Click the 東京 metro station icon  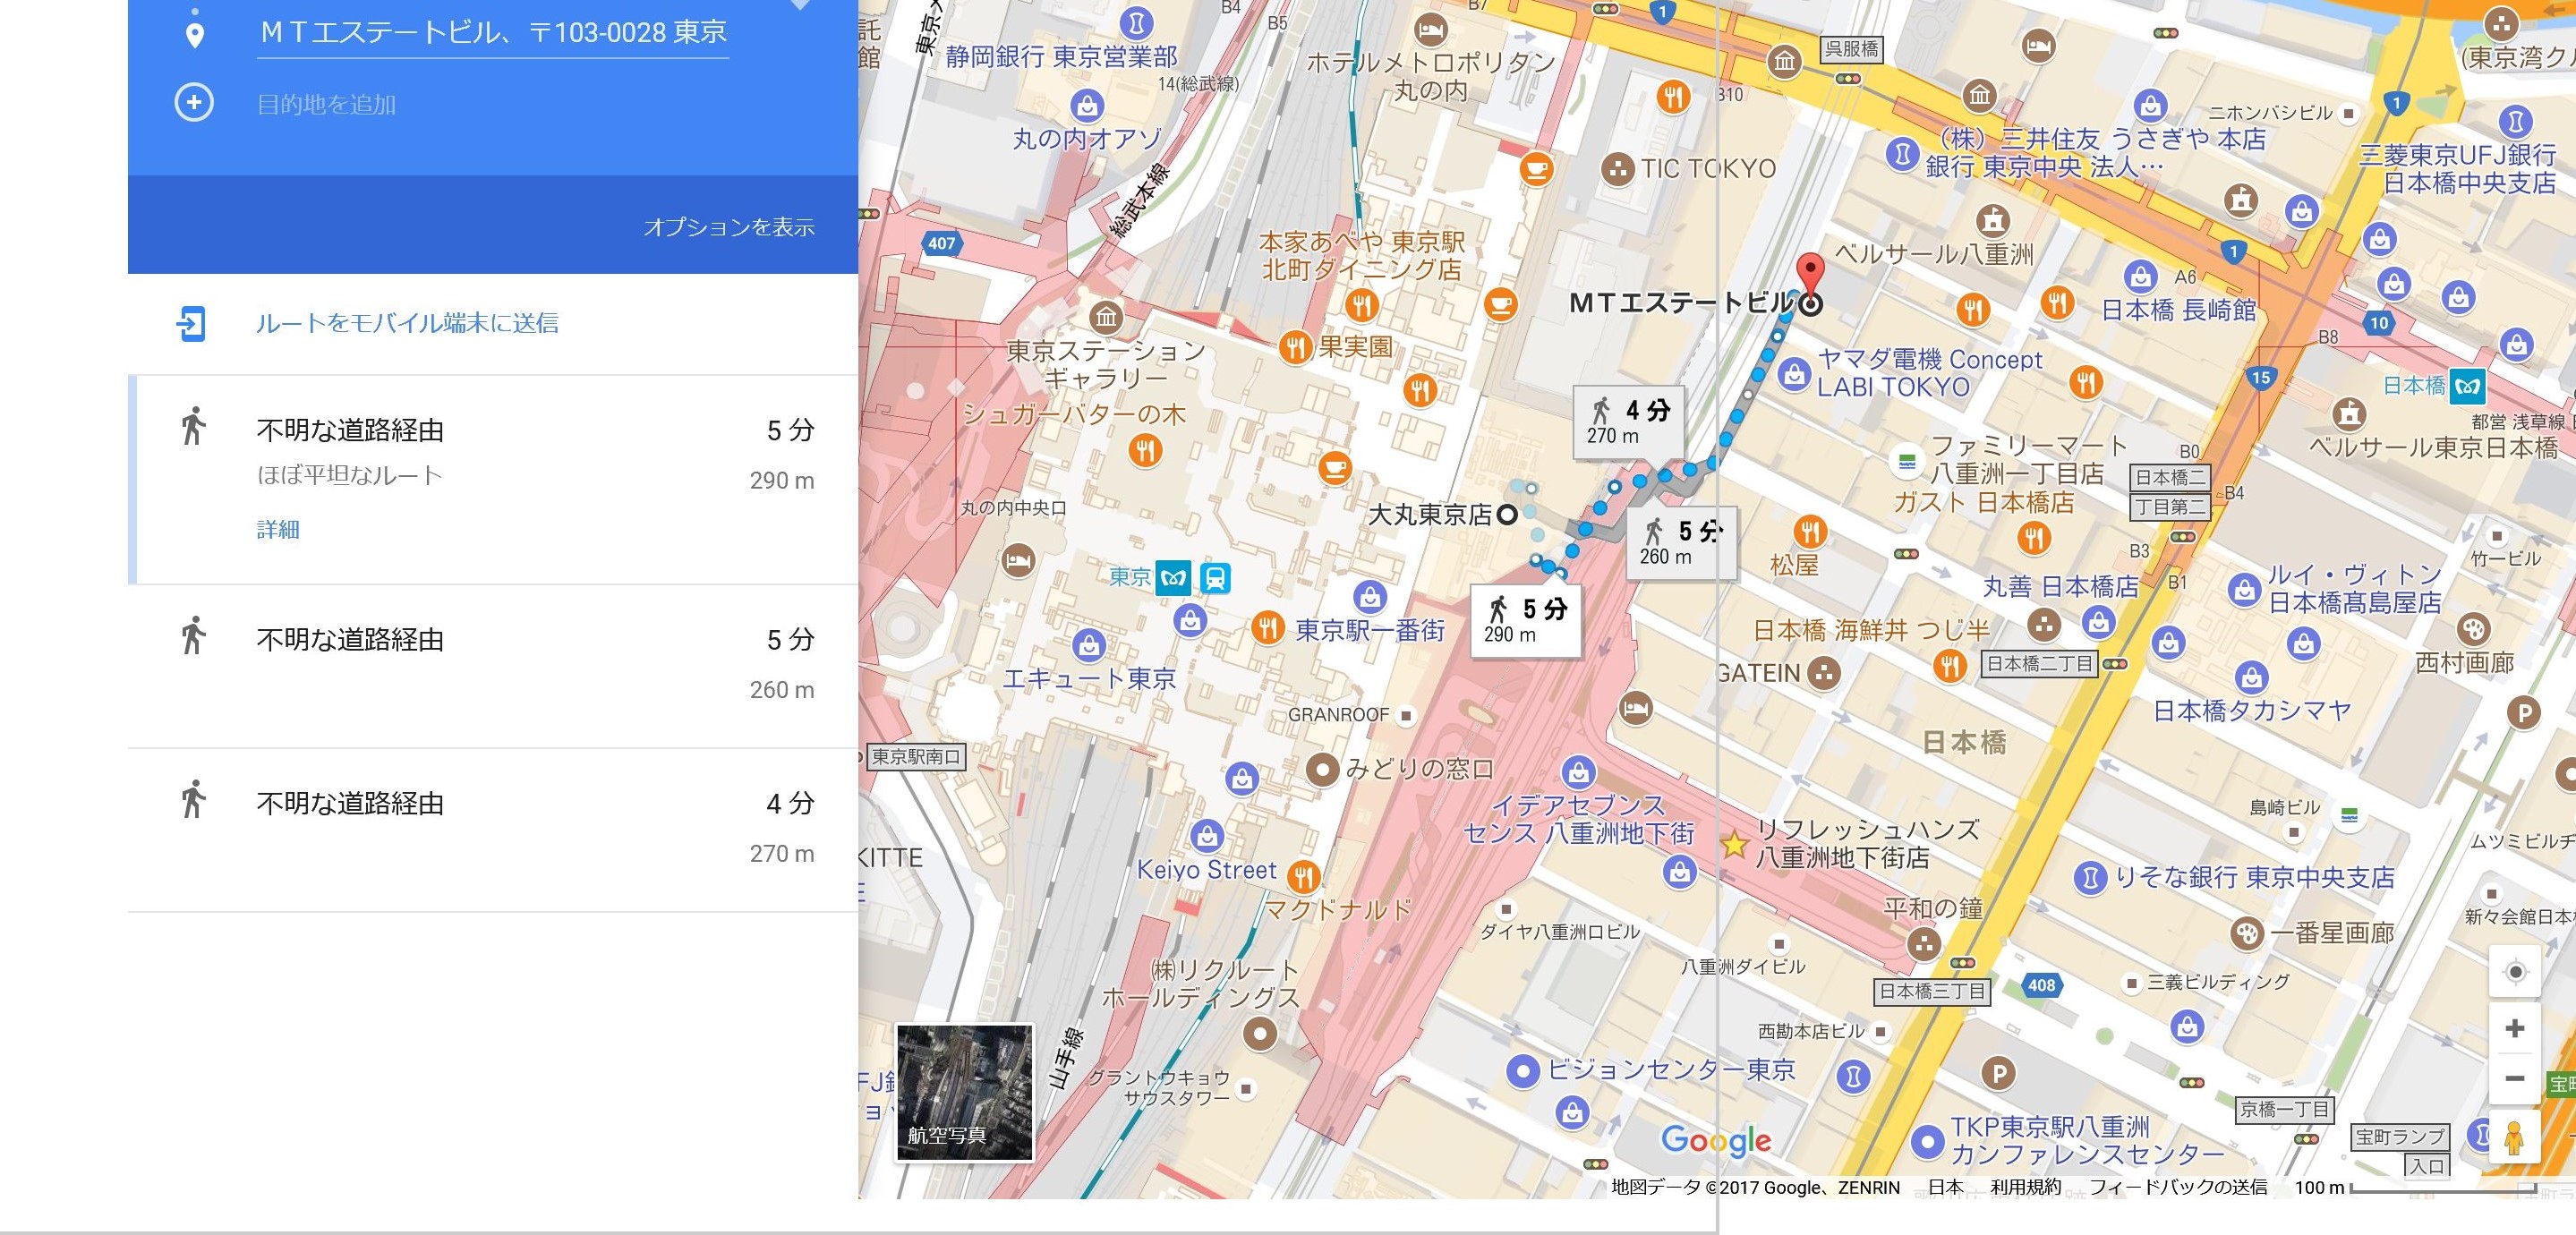1173,578
